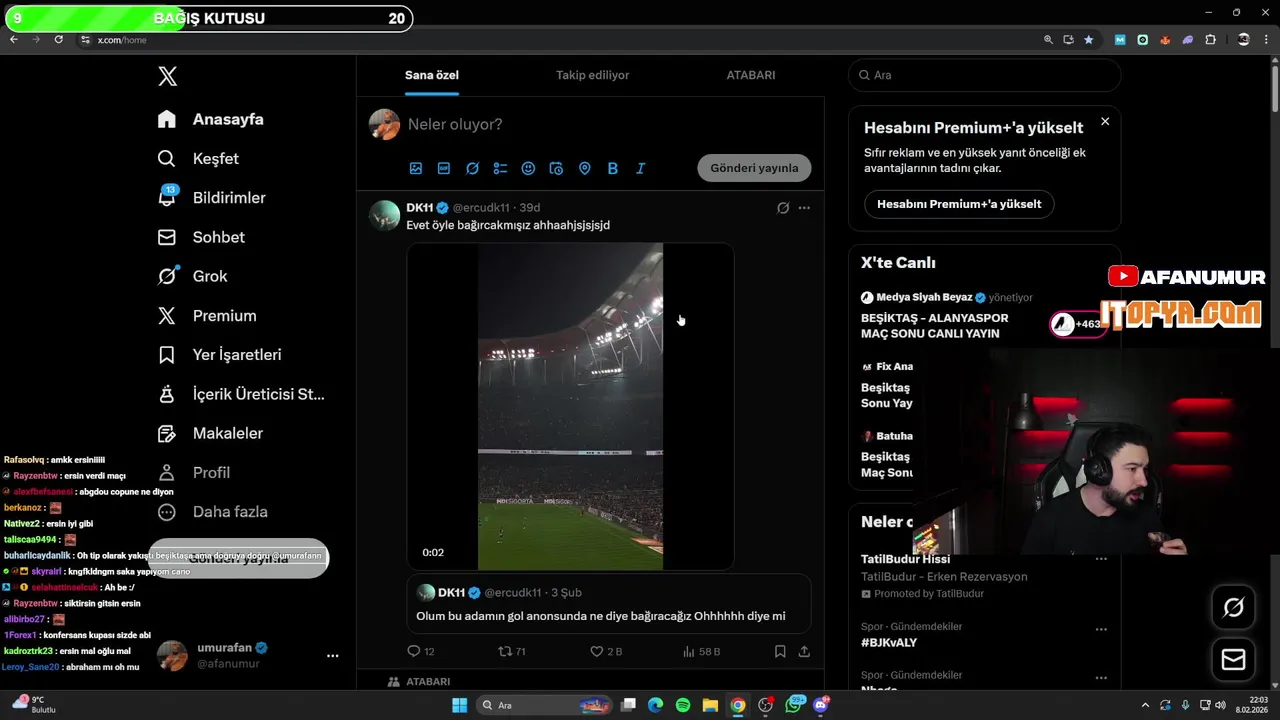The width and height of the screenshot is (1280, 720).
Task: Open the X logo home link
Action: coord(168,76)
